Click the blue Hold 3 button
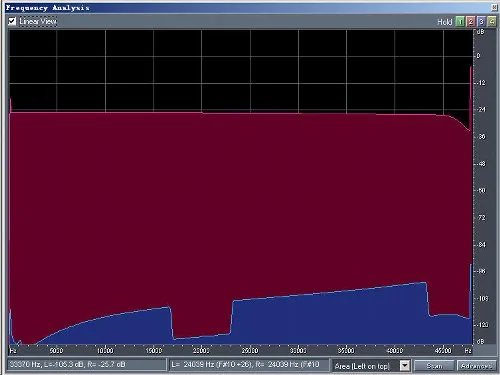Viewport: 500px width, 375px height. click(x=481, y=22)
